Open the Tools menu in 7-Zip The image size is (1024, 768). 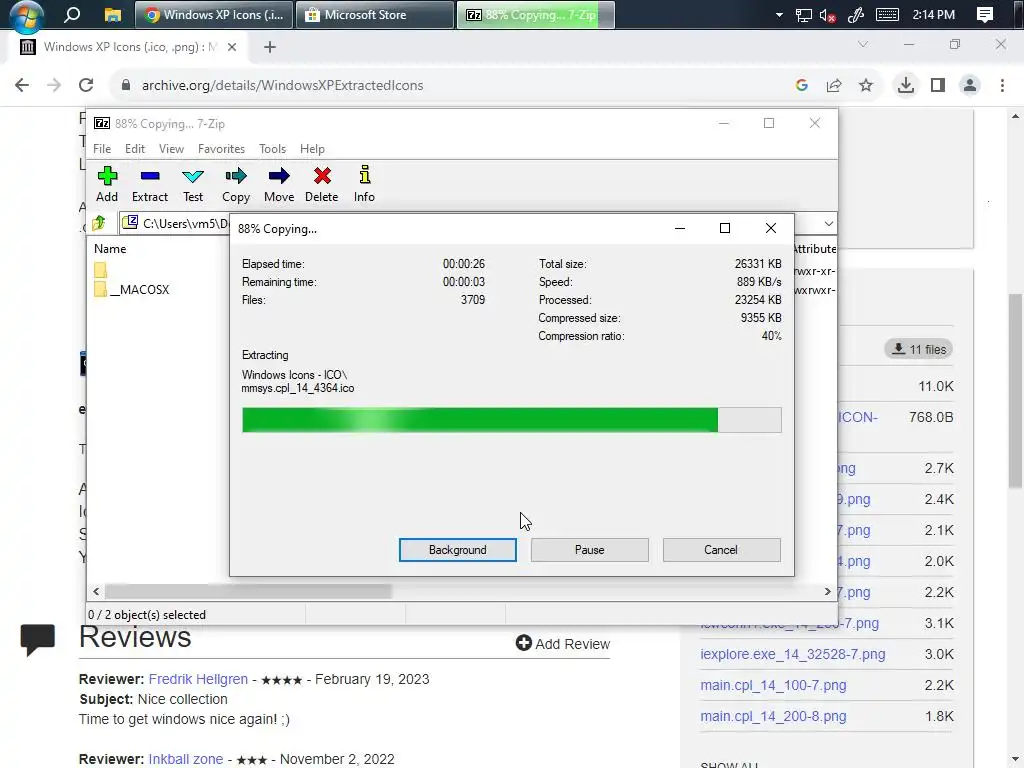tap(272, 149)
